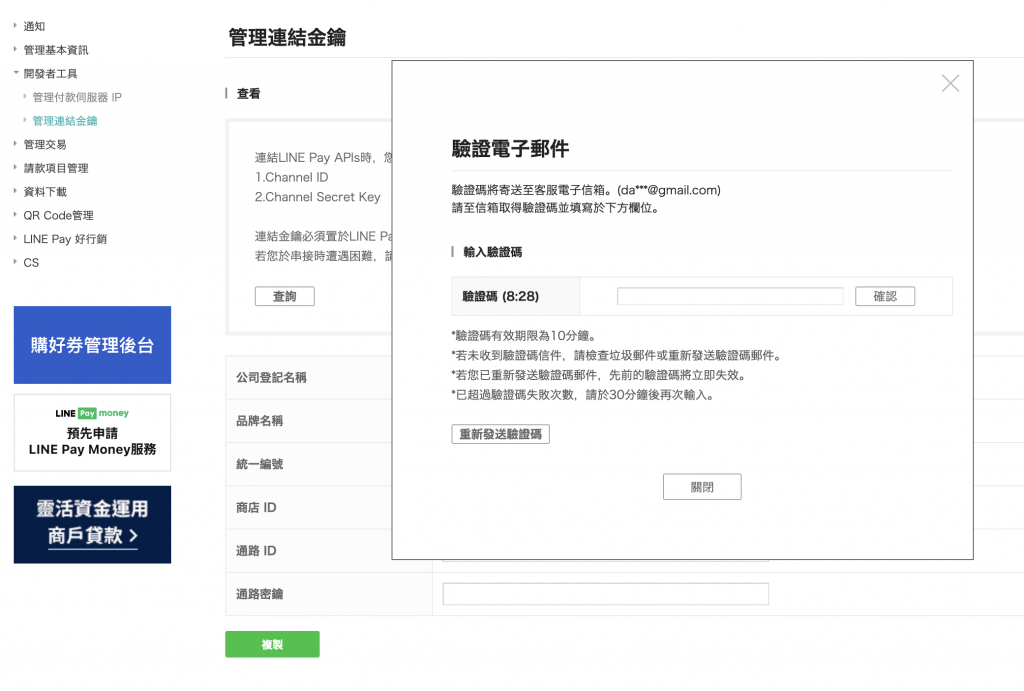This screenshot has width=1024, height=691.
Task: Expand arrow next to QR Code管理
Action: 15,214
